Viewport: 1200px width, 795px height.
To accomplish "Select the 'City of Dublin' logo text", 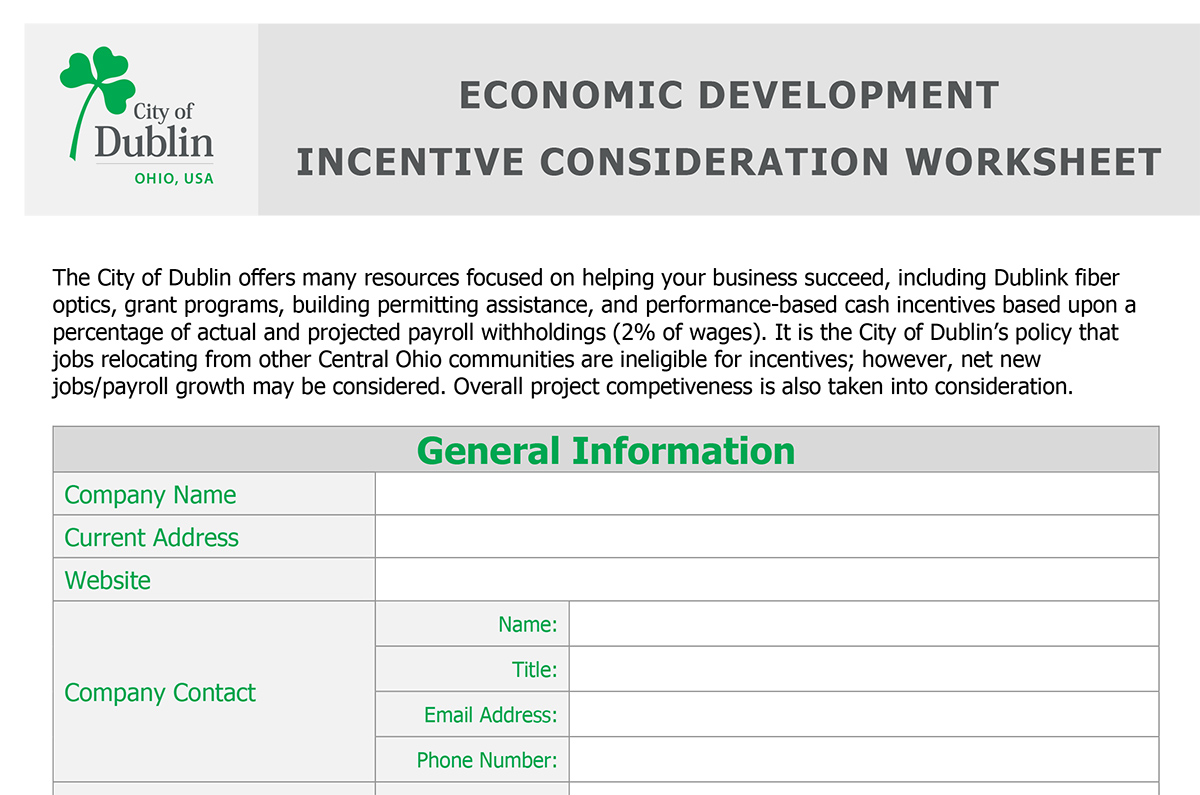I will [155, 130].
